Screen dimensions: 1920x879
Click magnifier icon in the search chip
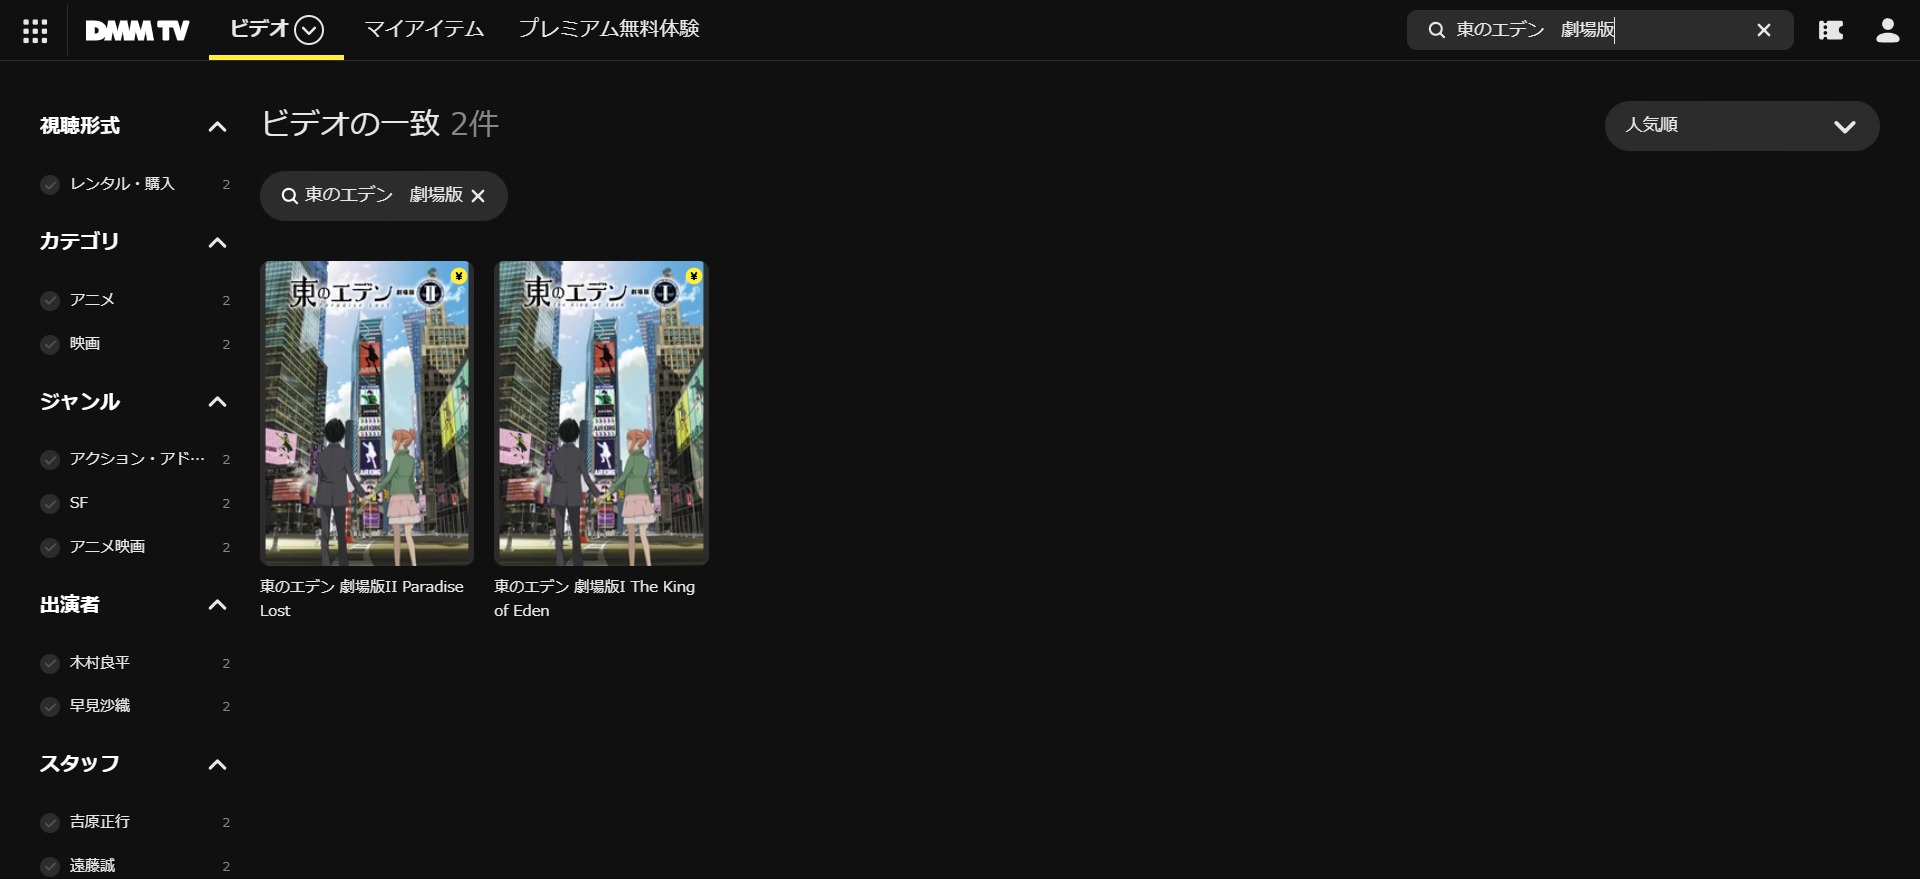[289, 196]
